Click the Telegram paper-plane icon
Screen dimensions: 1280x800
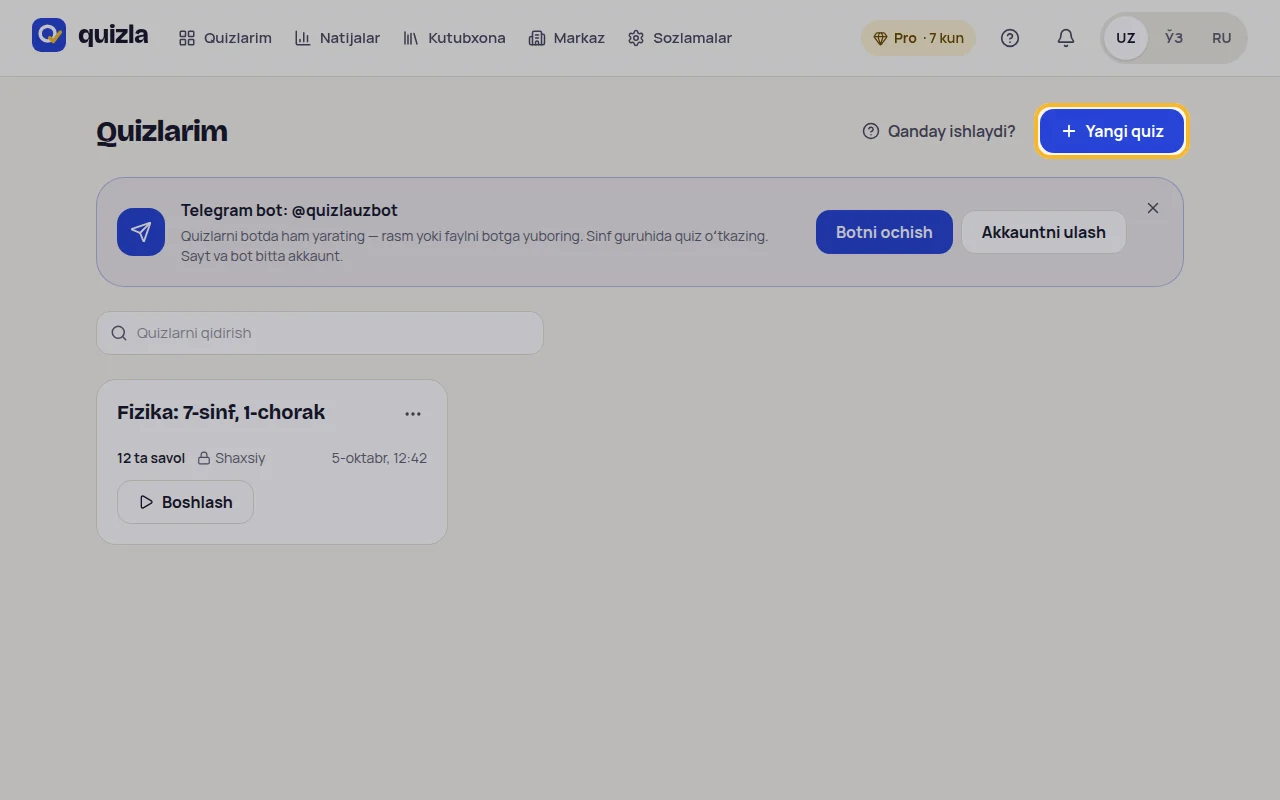(x=141, y=232)
